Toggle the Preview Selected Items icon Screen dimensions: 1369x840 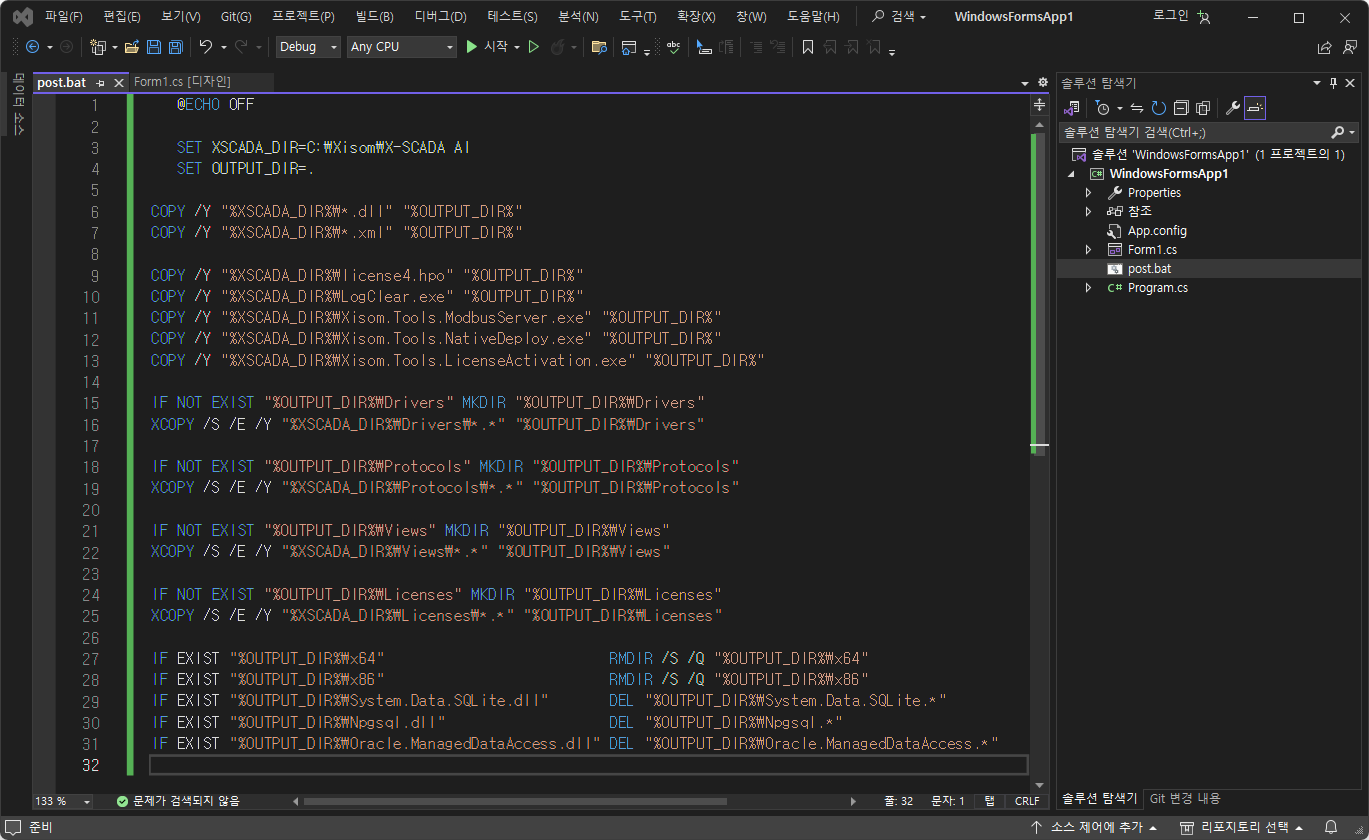[1255, 107]
